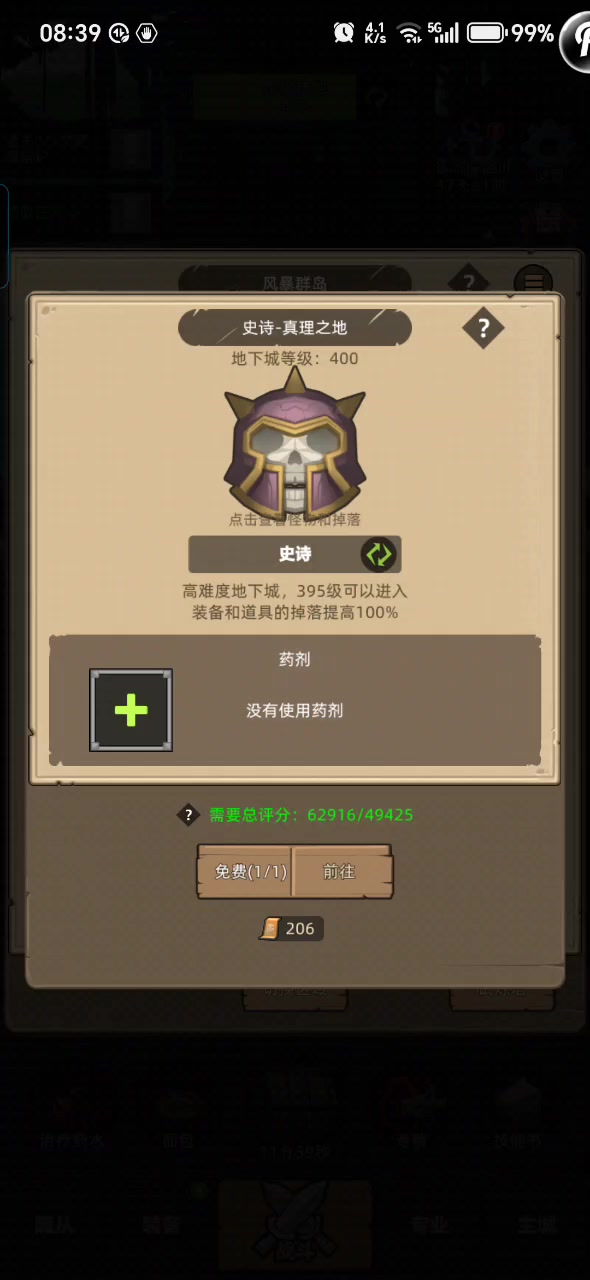
Task: Tap the Wi-Fi status icon
Action: [x=408, y=33]
